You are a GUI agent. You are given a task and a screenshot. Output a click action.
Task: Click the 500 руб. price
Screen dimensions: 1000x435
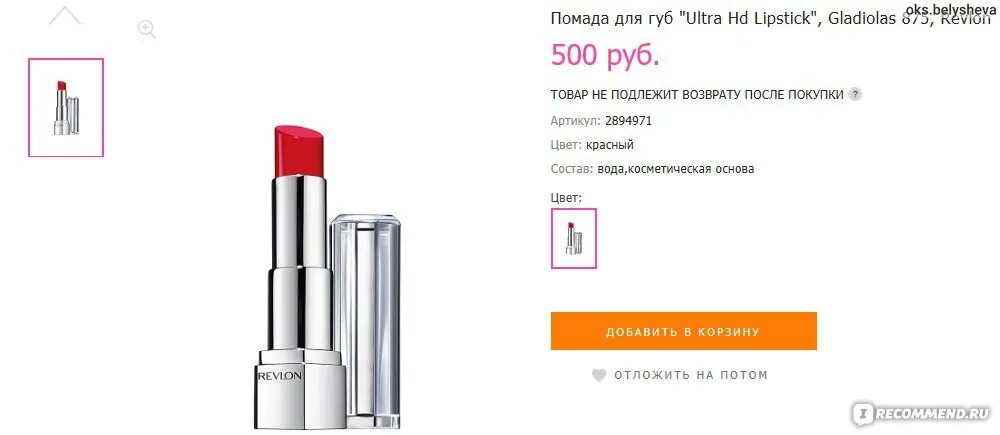(605, 55)
